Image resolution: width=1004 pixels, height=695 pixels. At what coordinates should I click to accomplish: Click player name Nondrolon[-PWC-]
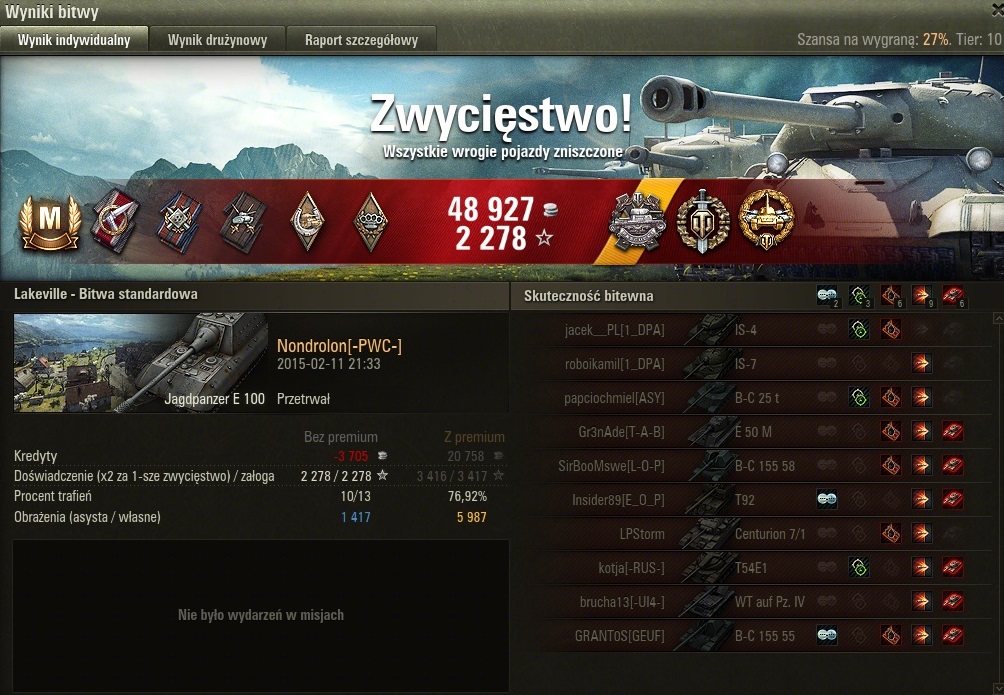point(339,346)
